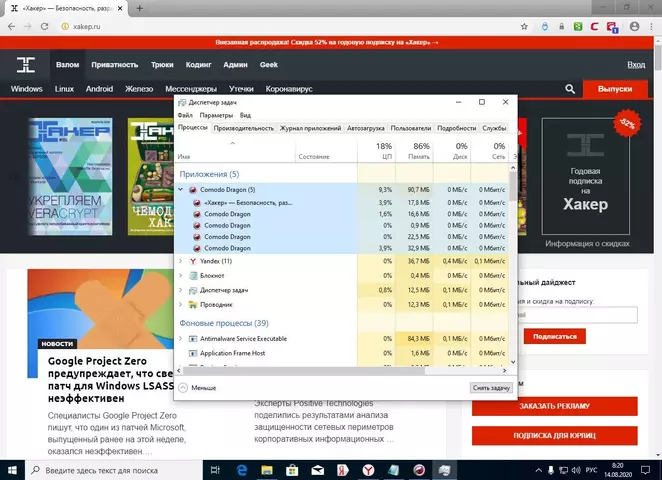Viewport: 662px width, 480px height.
Task: Open Comodo Dragon three-dot menu
Action: pyautogui.click(x=651, y=27)
